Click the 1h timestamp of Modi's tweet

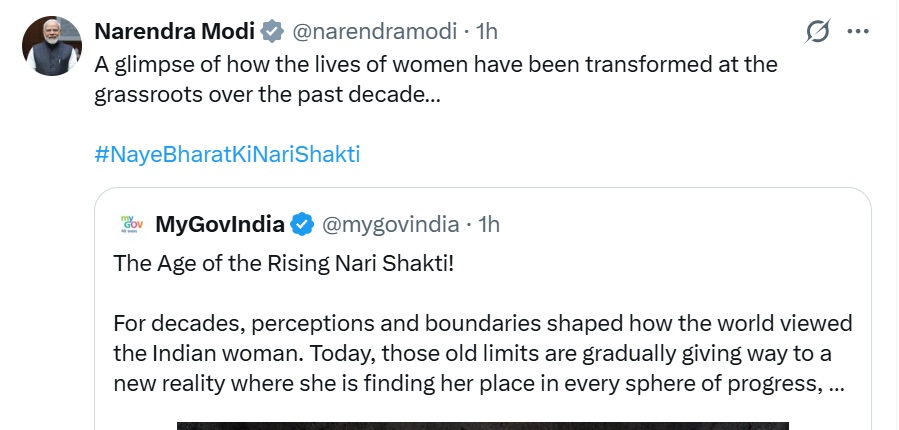tap(486, 32)
